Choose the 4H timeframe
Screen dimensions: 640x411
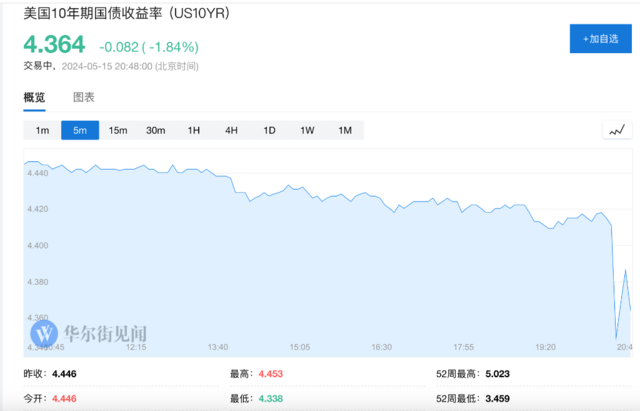point(231,130)
